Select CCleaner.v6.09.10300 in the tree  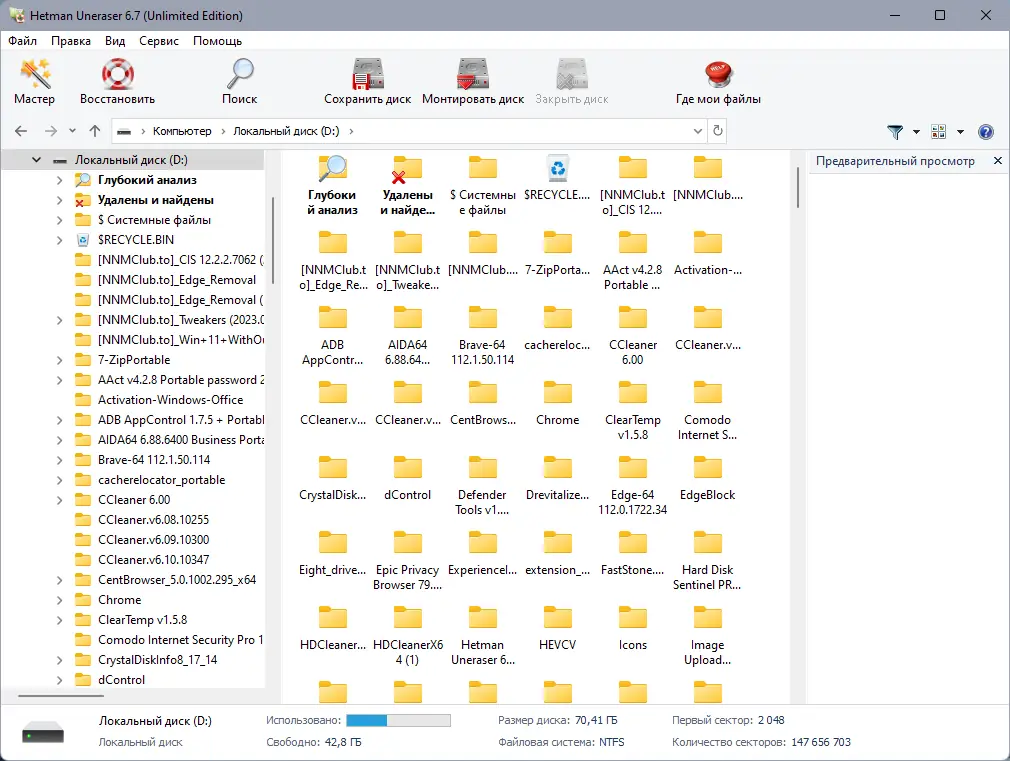[x=153, y=539]
